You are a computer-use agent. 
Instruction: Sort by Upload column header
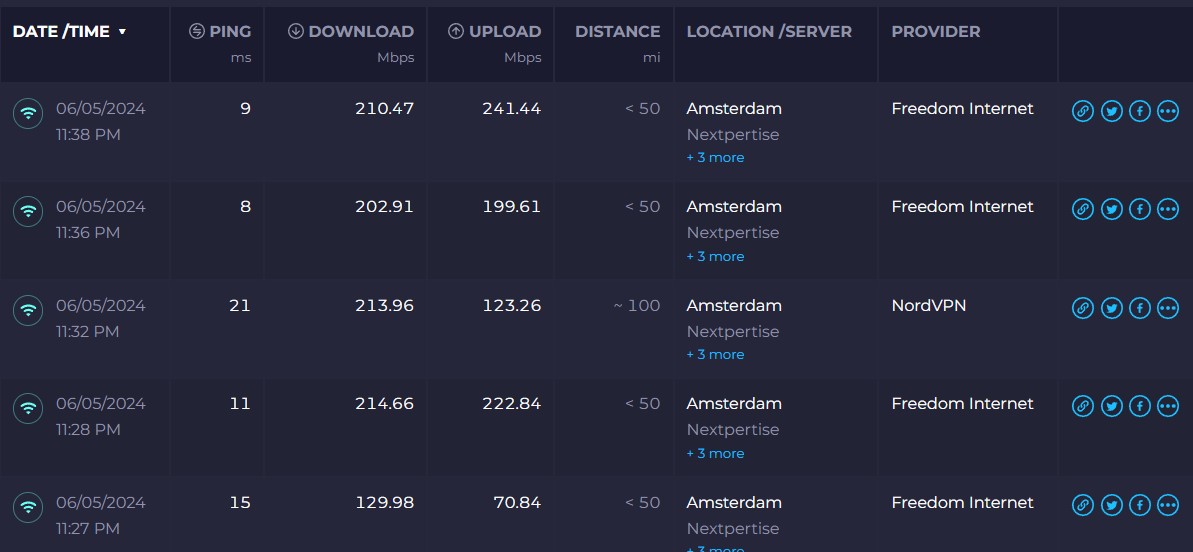[494, 32]
